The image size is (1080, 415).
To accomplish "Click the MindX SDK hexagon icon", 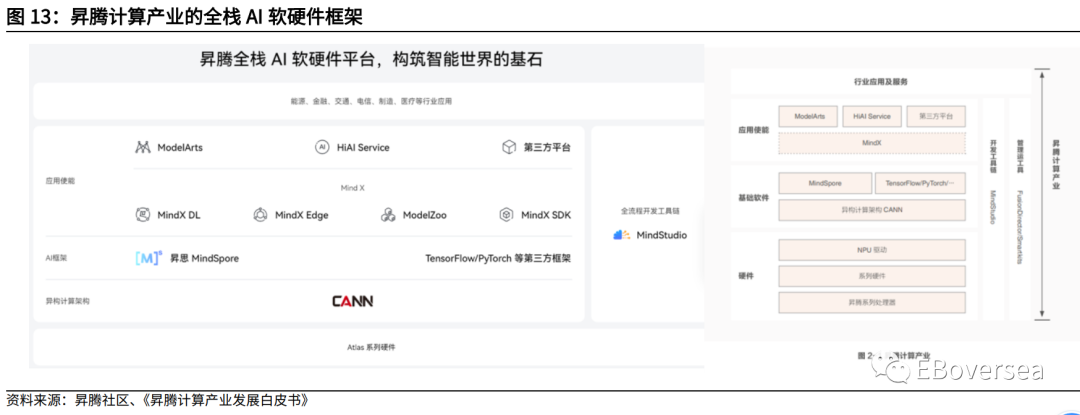I will click(507, 215).
